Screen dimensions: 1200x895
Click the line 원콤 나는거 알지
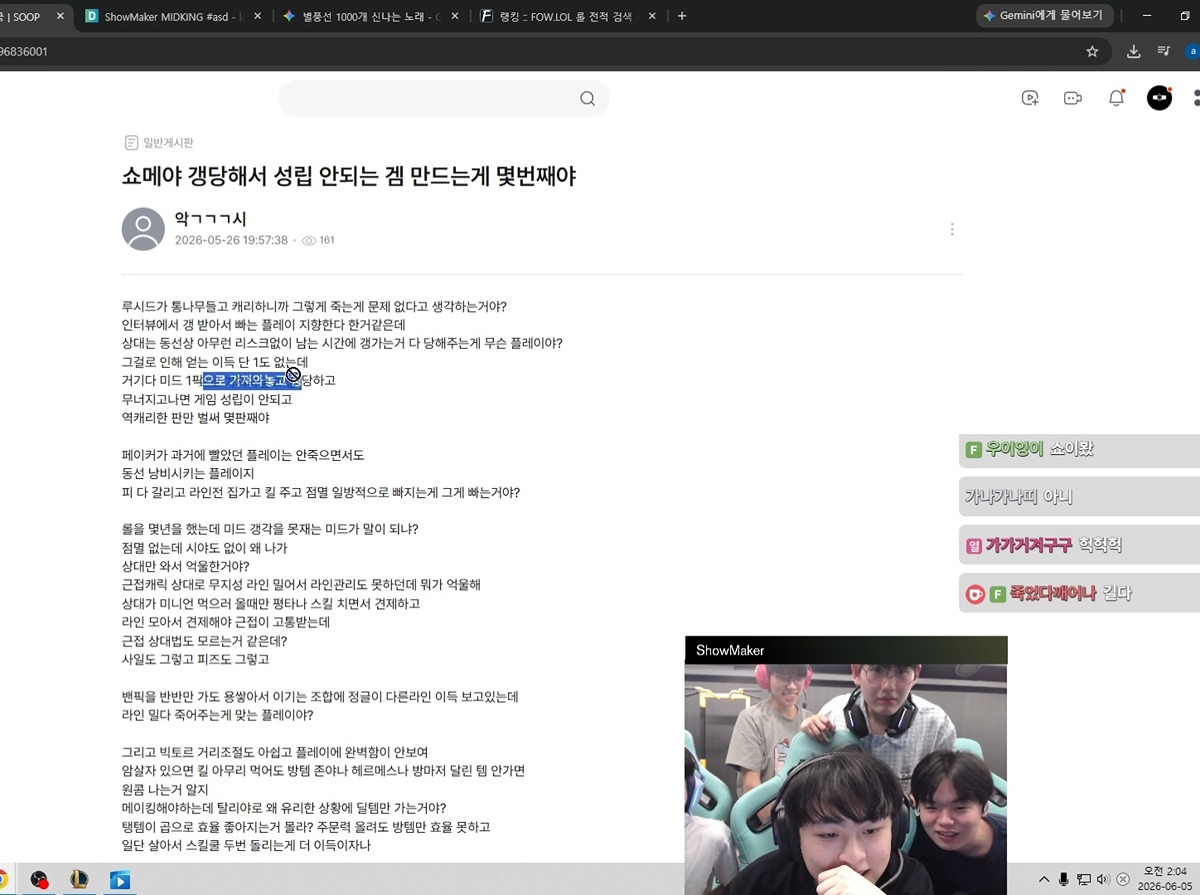pyautogui.click(x=165, y=789)
